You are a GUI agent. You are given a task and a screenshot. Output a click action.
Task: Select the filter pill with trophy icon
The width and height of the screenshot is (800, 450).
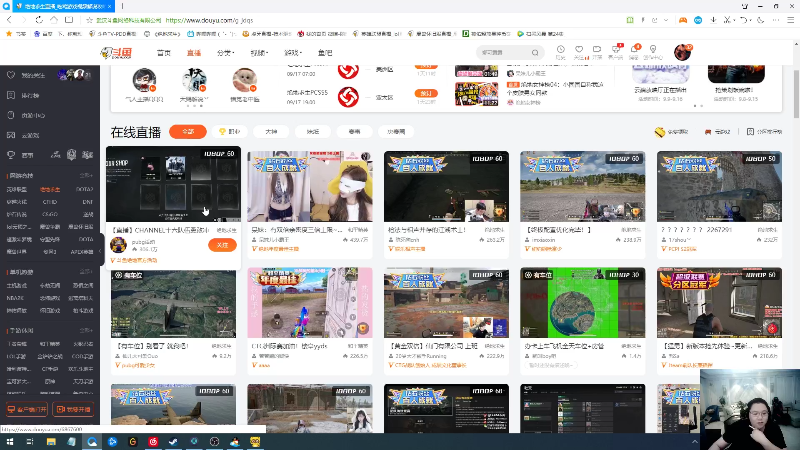point(230,132)
